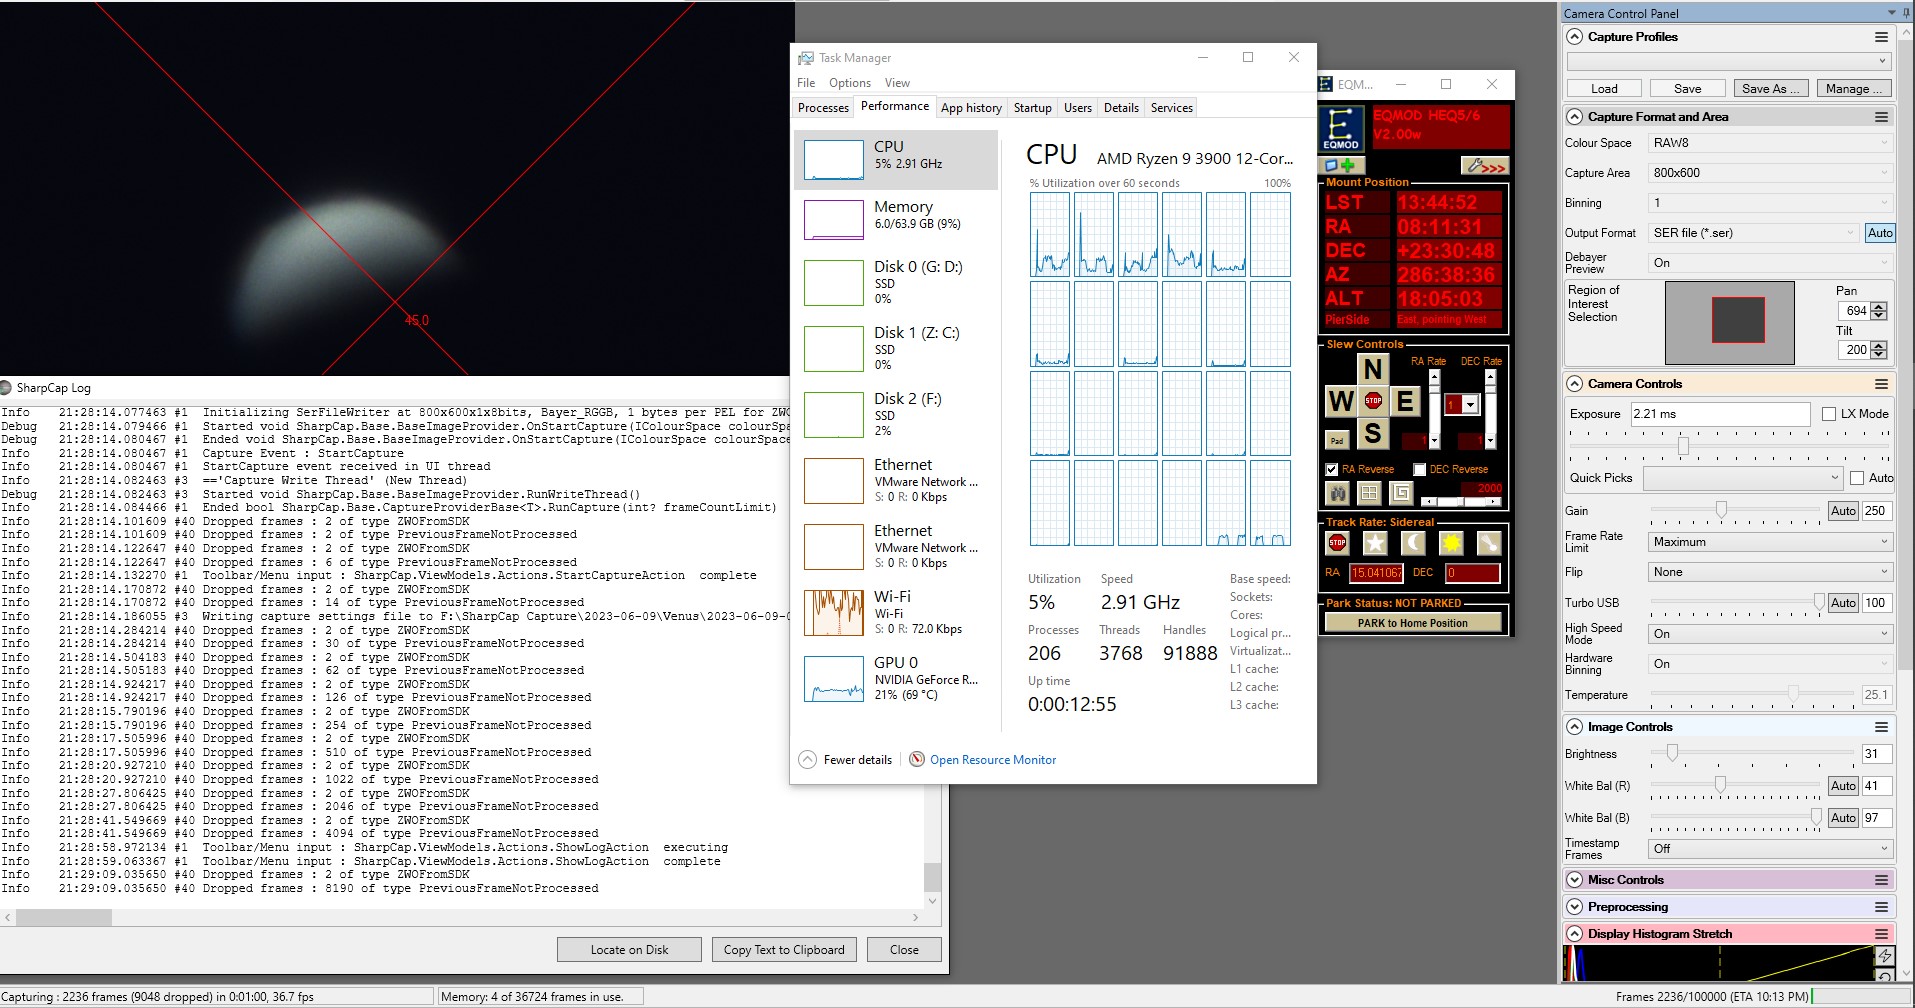
Task: Toggle the Quick Picks Auto checkbox
Action: pos(1857,478)
